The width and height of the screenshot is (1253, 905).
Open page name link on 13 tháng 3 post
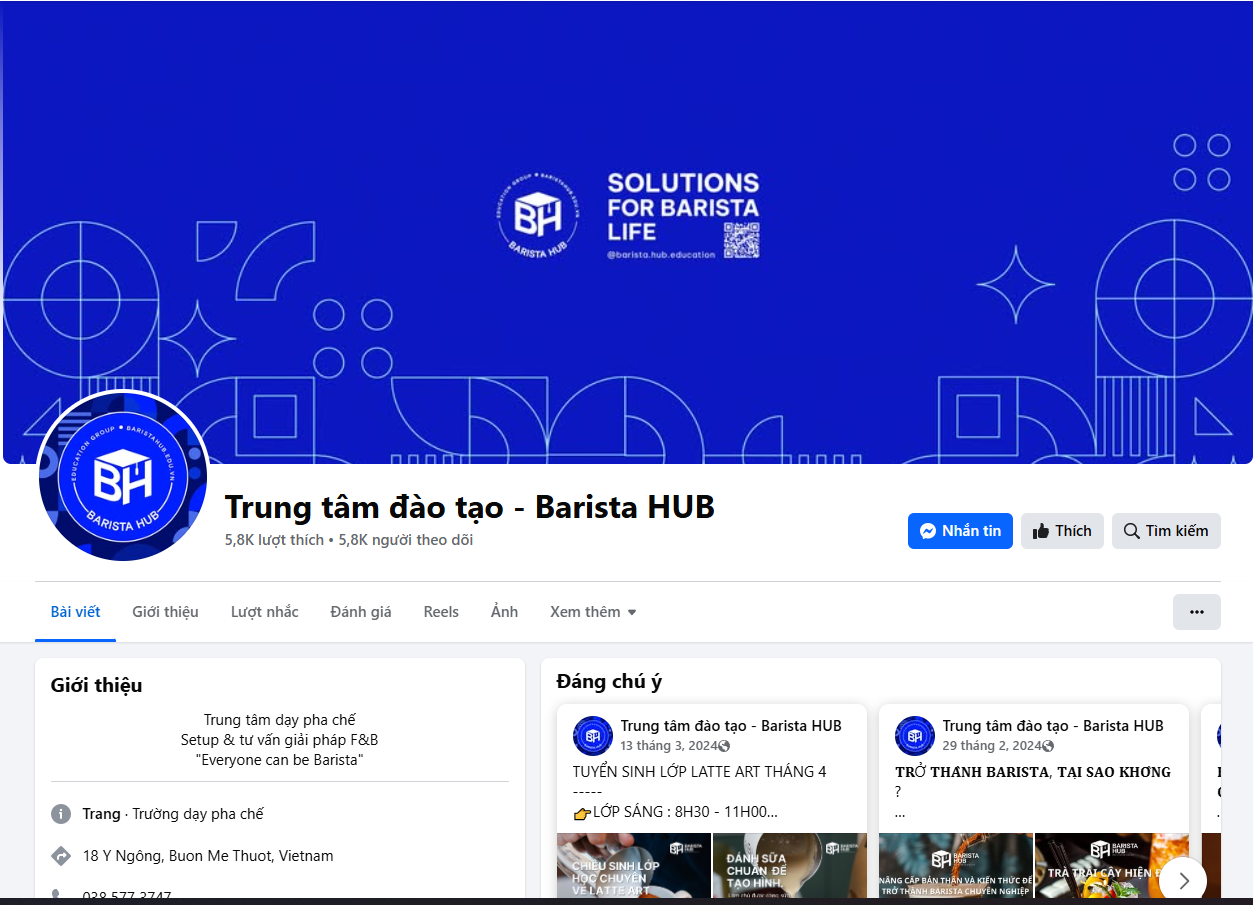point(731,726)
